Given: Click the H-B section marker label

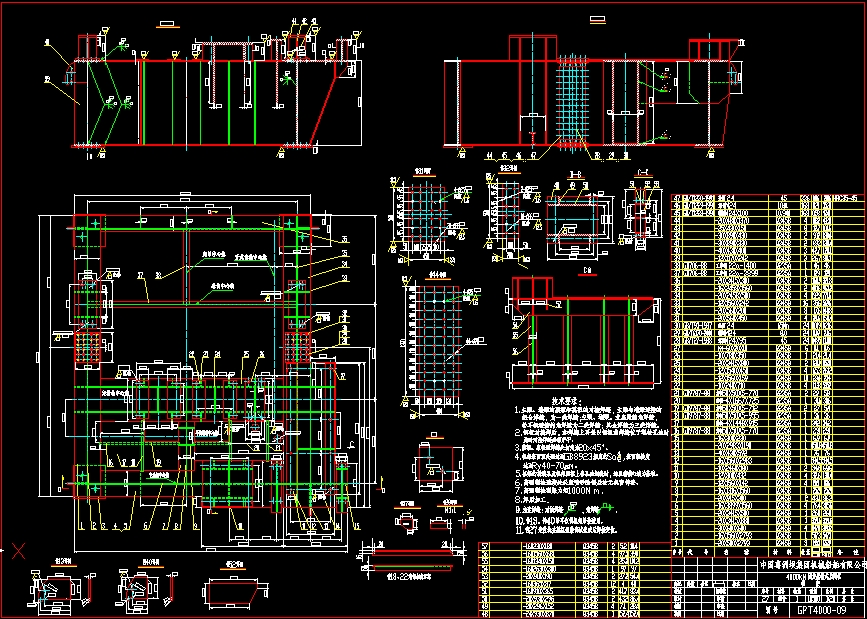Looking at the screenshot, I should coord(576,172).
